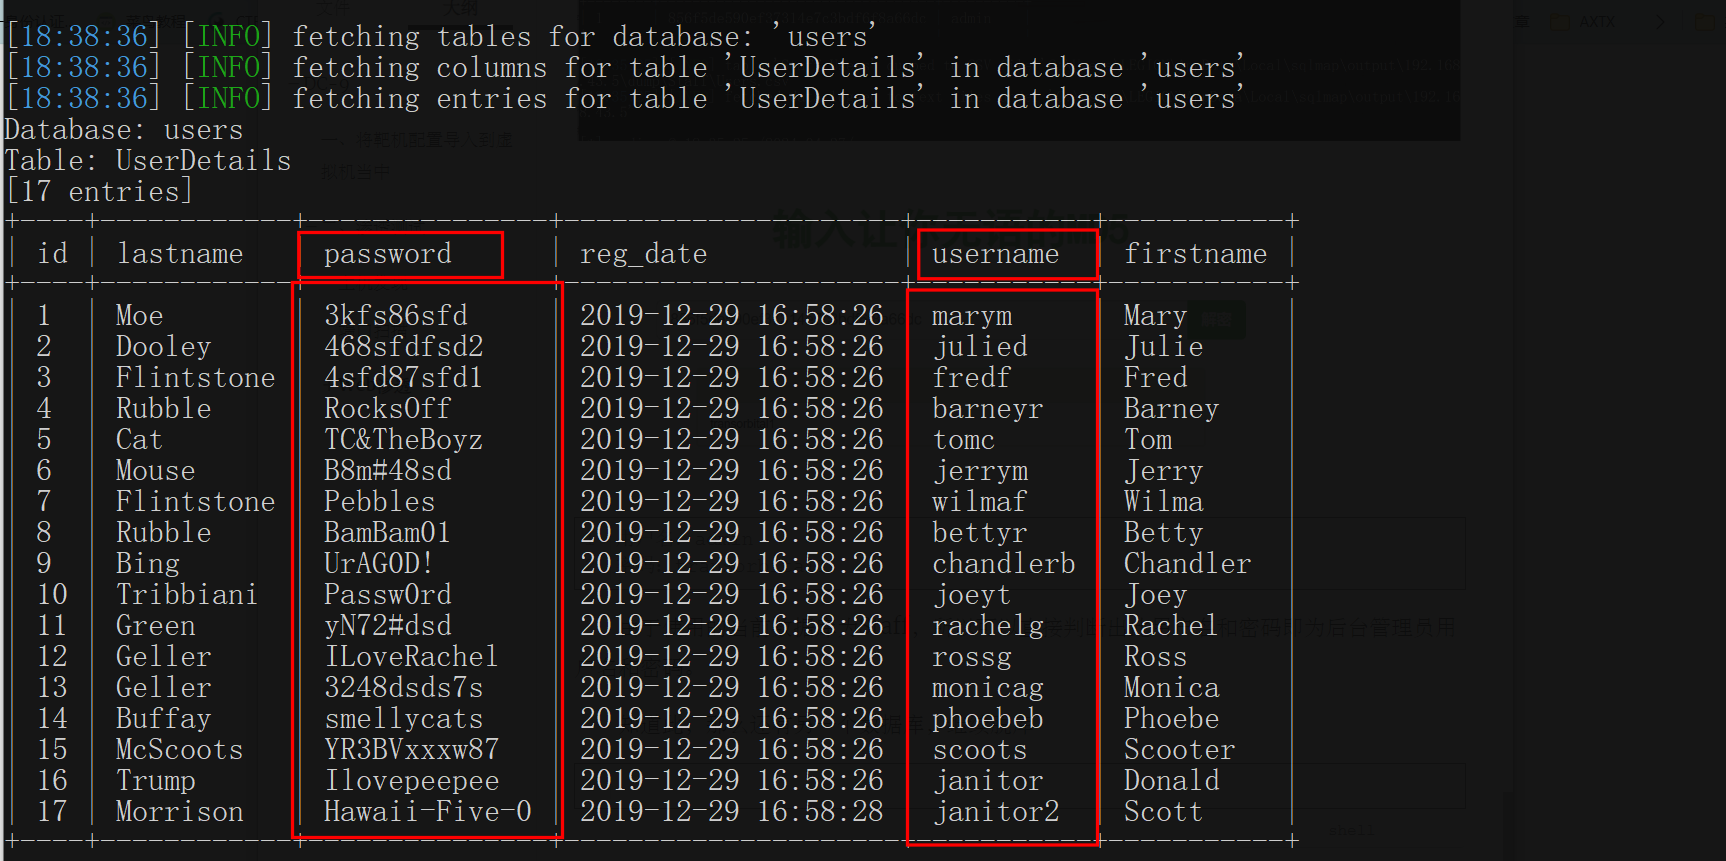Click password 'Ilovepeepee'
Screen dimensions: 1726x861
coord(412,781)
